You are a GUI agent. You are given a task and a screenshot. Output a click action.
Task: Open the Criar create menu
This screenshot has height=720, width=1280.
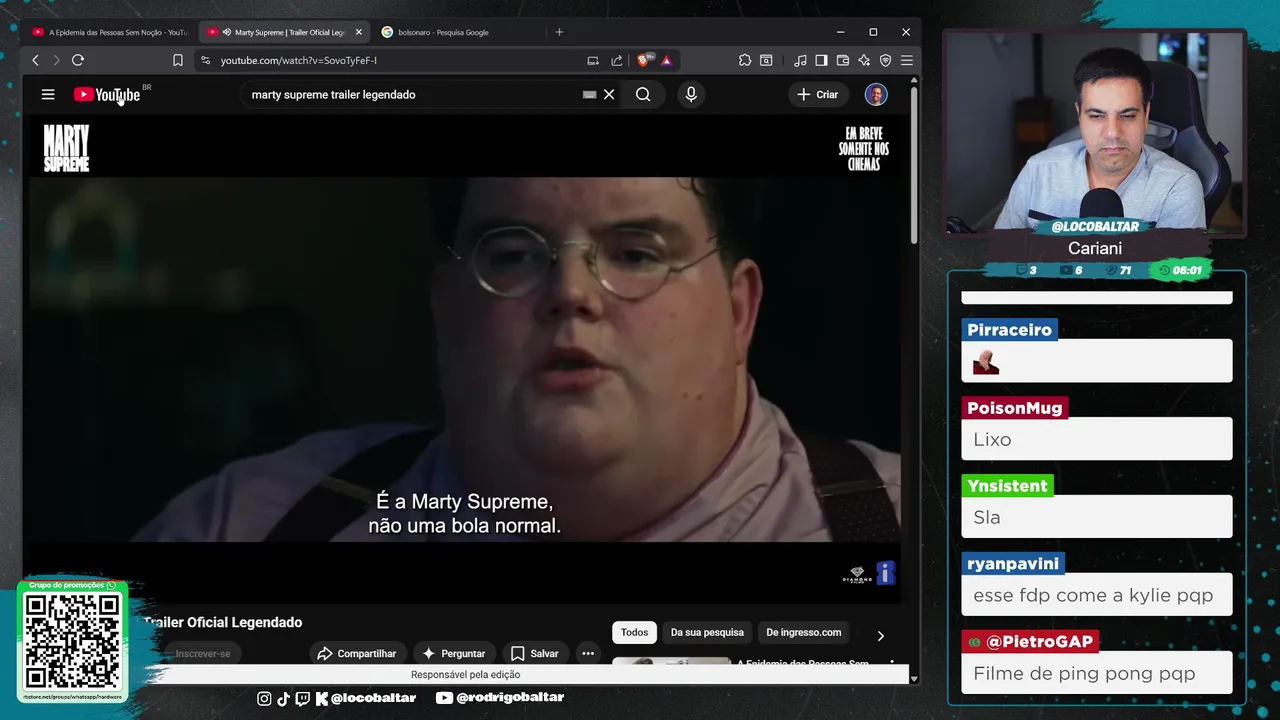(x=818, y=94)
